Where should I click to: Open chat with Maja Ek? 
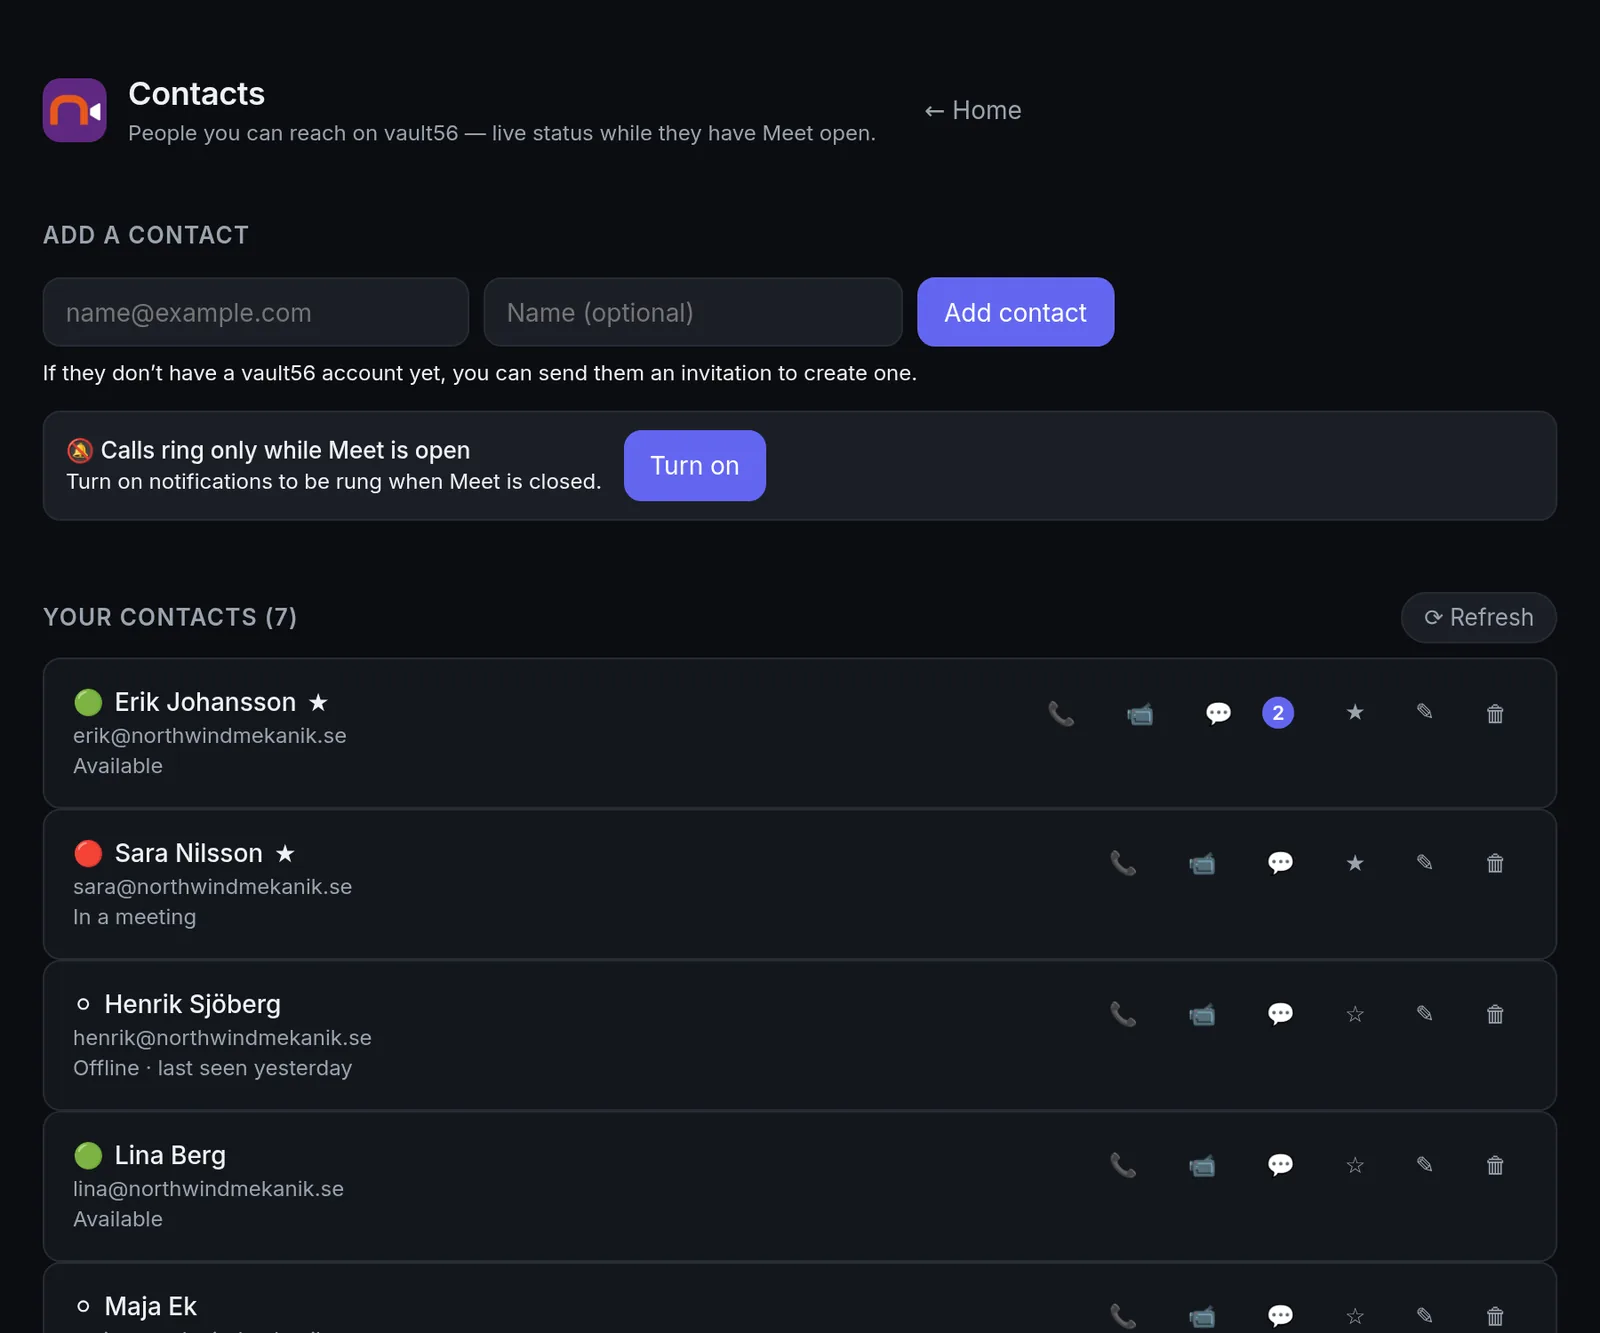(1280, 1316)
